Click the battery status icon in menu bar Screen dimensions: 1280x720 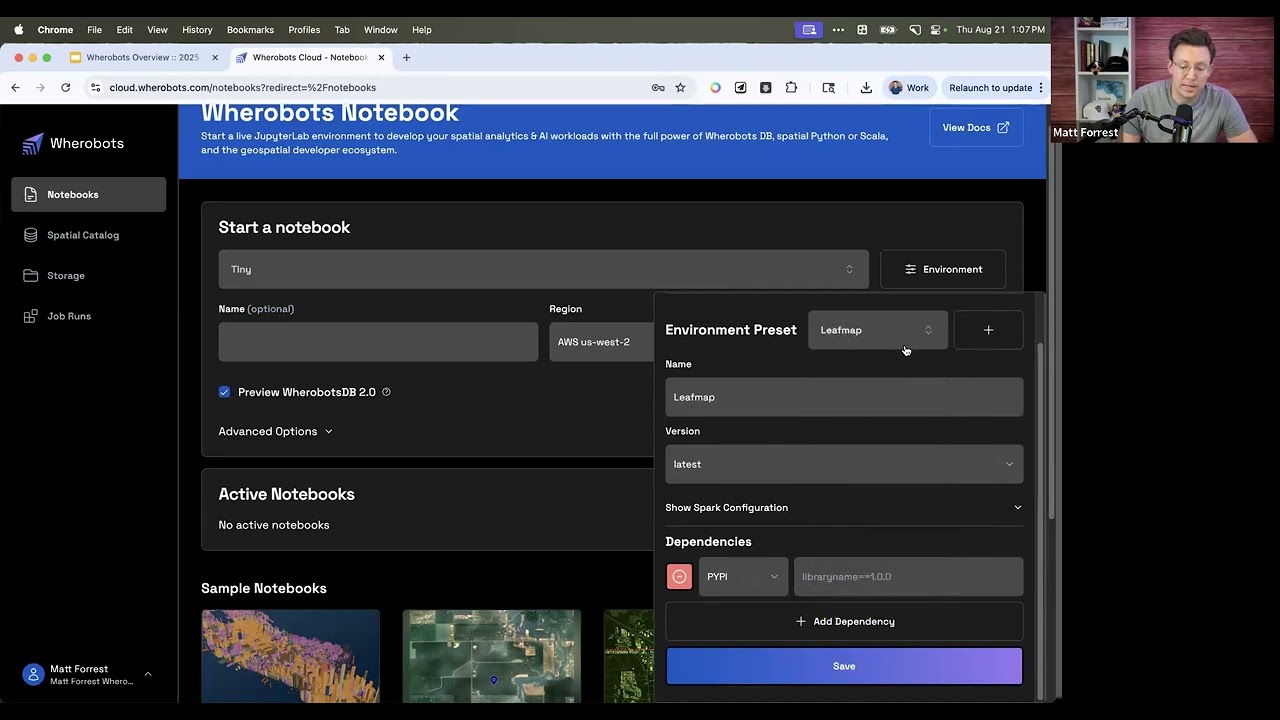pos(887,30)
